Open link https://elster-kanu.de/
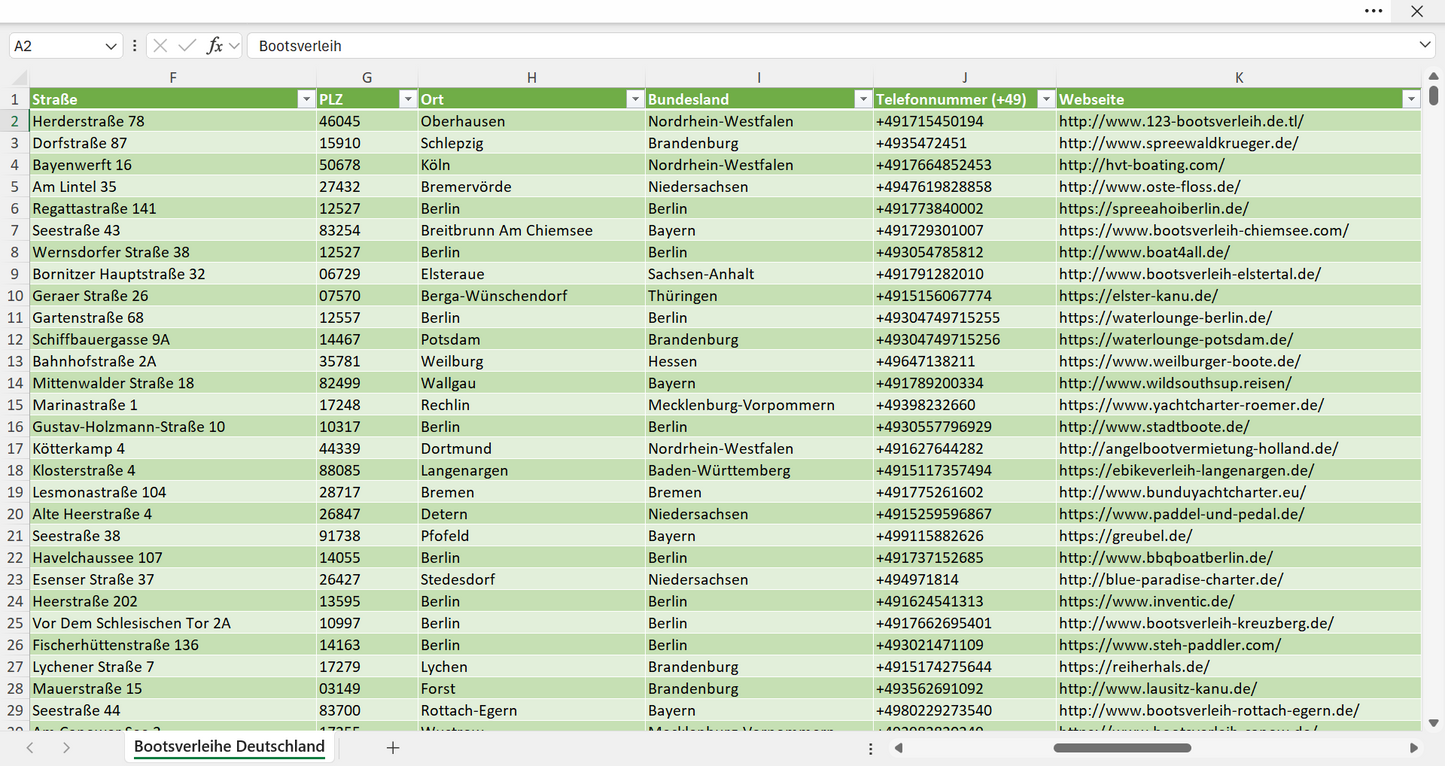Viewport: 1445px width, 766px height. [x=1138, y=296]
